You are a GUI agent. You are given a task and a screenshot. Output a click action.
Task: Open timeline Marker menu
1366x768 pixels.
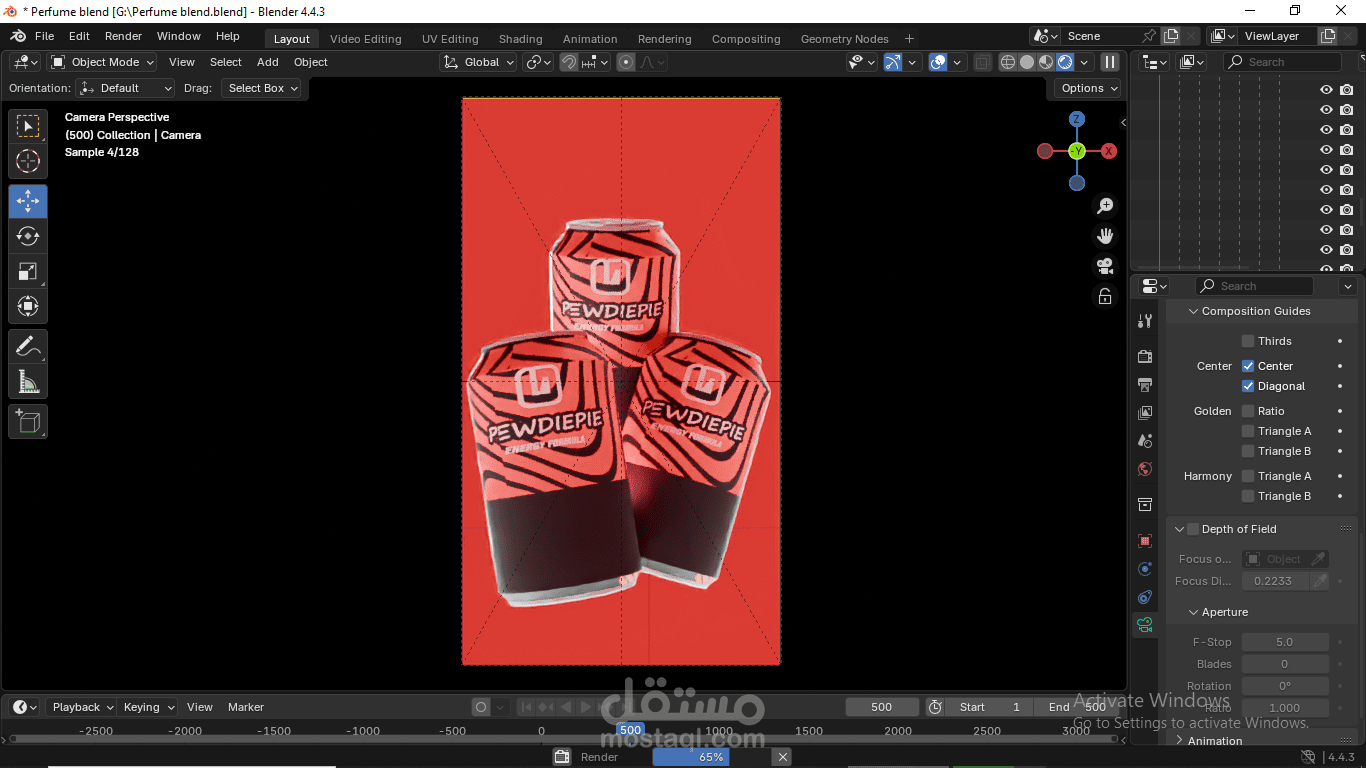pos(246,707)
